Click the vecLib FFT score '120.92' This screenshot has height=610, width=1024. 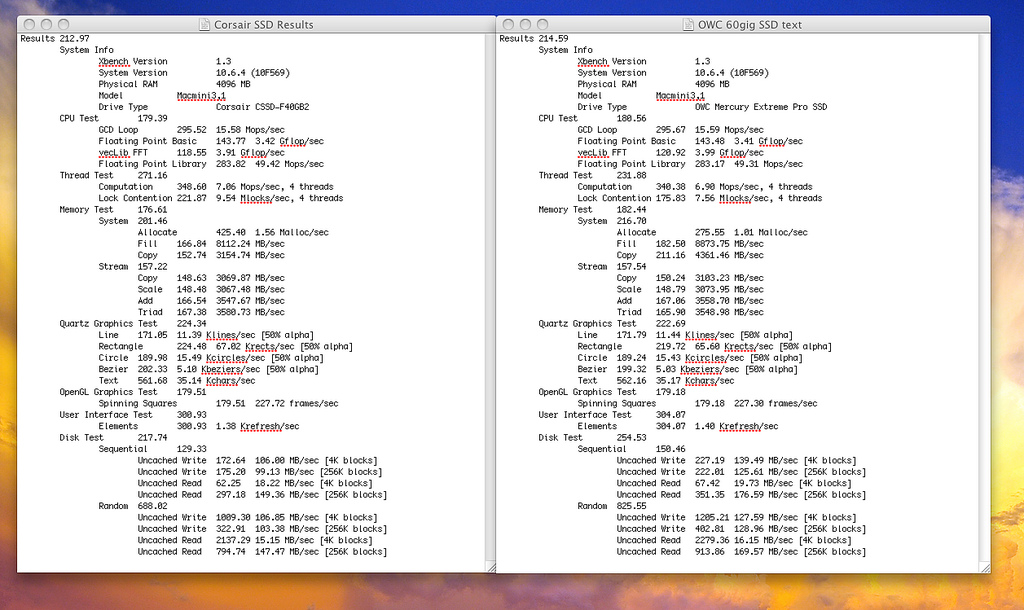(x=670, y=153)
